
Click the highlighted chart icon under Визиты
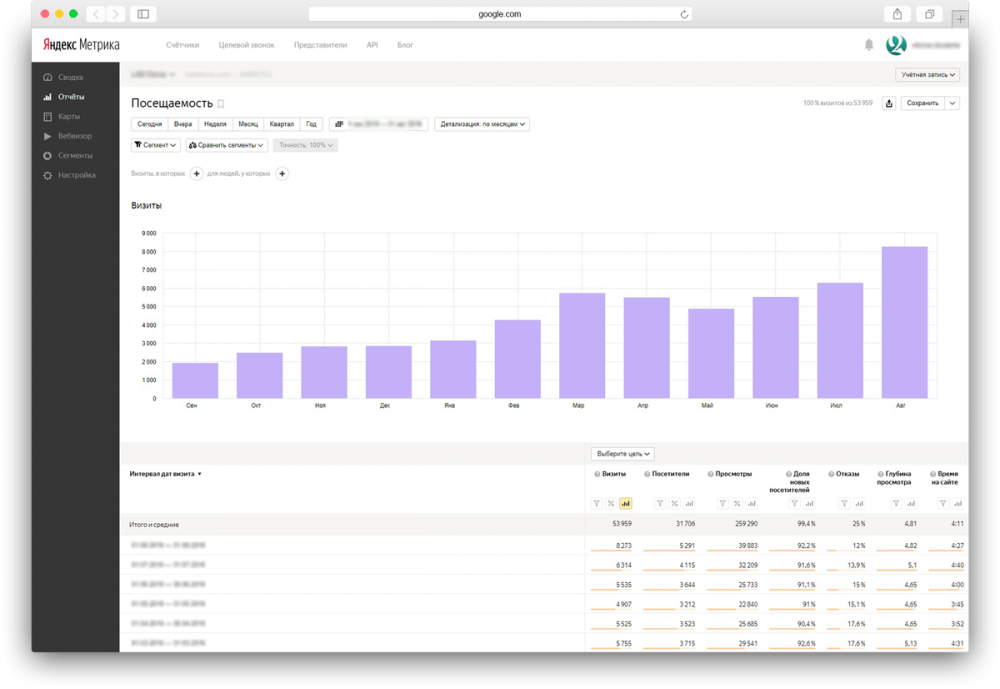coord(626,503)
